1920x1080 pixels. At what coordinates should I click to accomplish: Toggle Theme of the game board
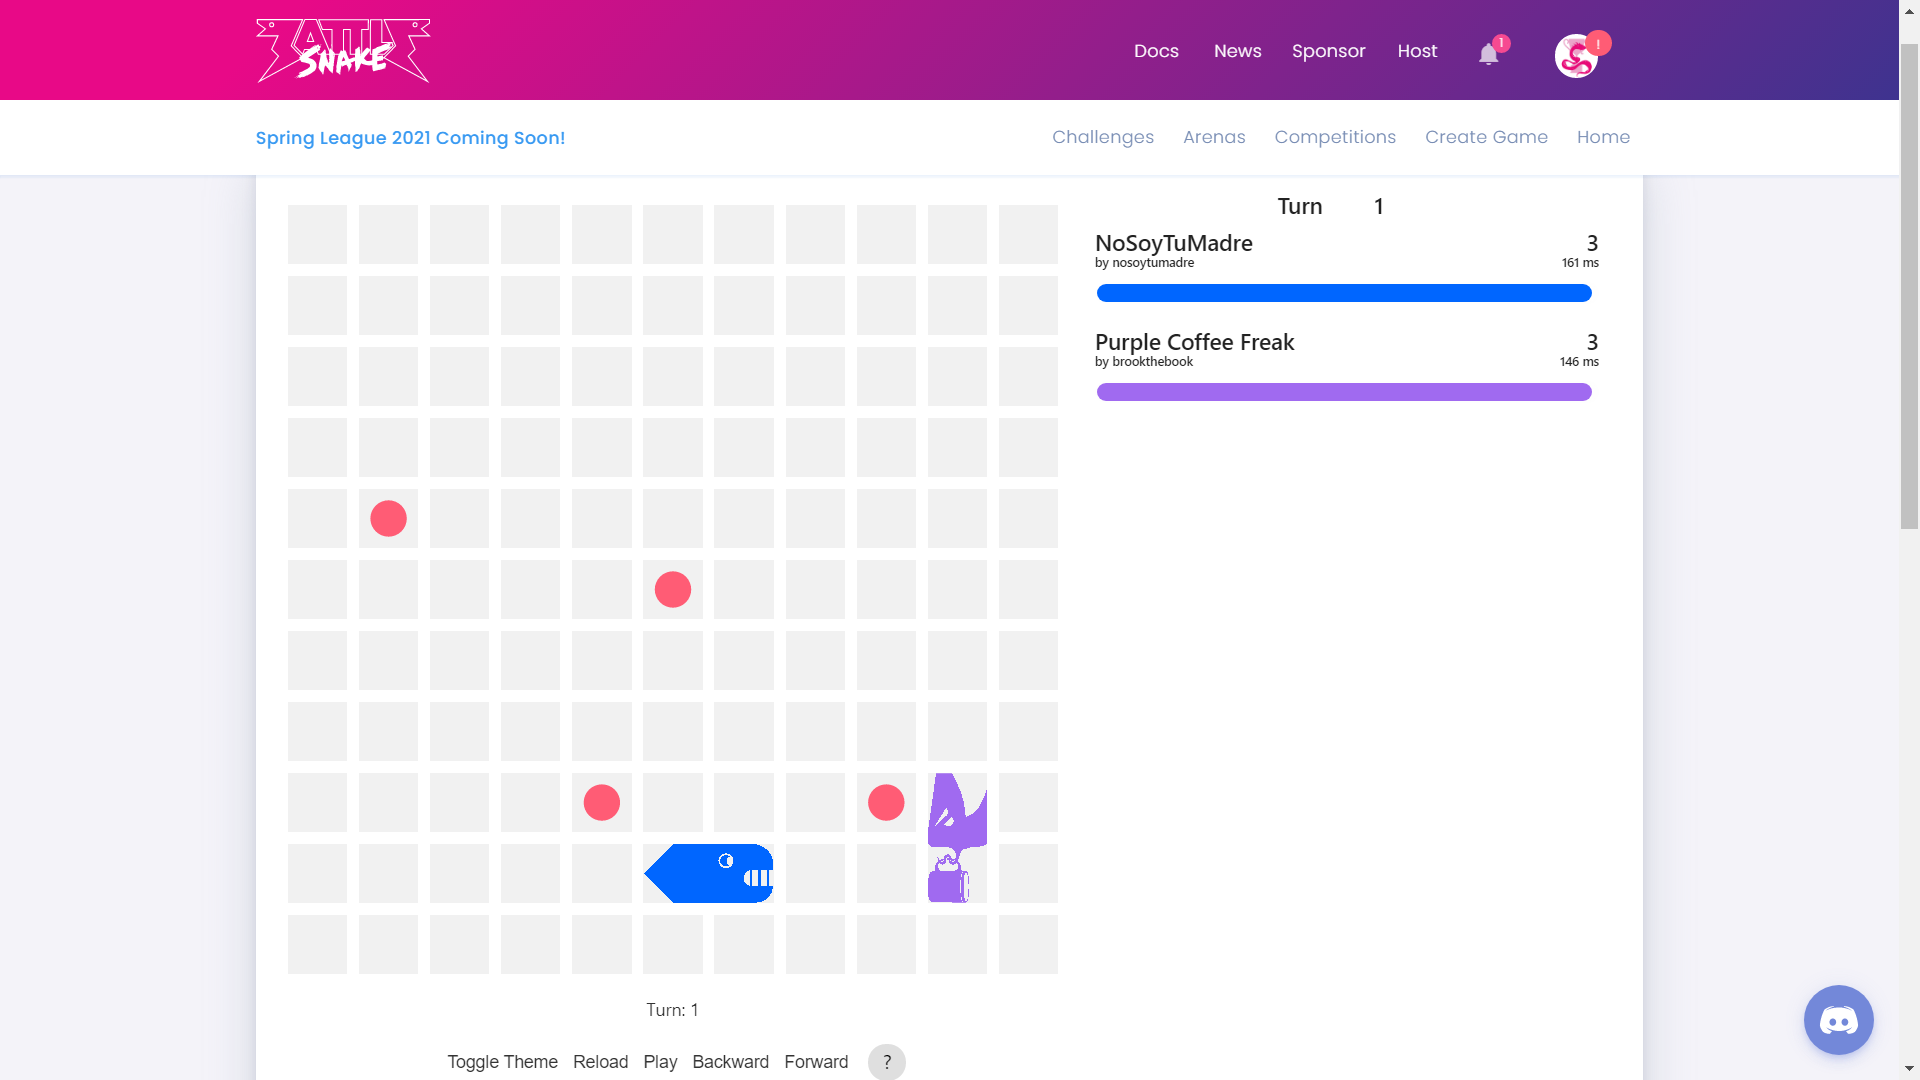tap(502, 1062)
